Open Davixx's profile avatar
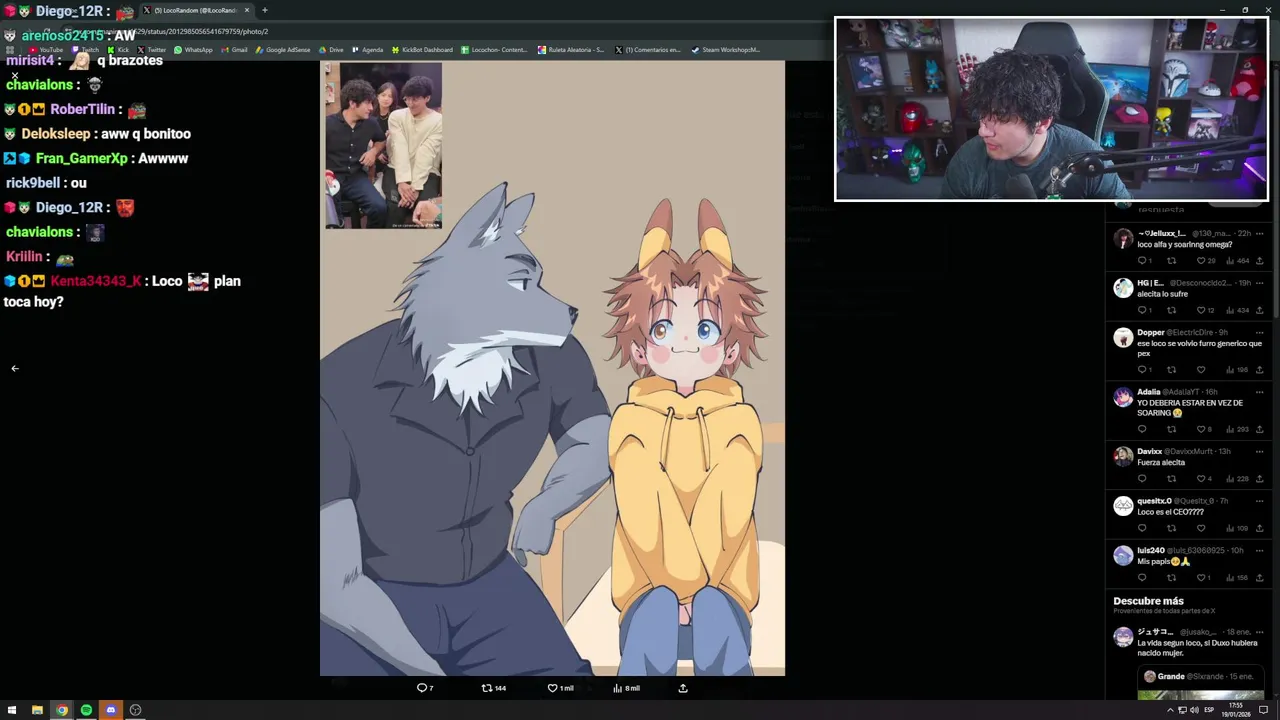The width and height of the screenshot is (1280, 720). click(x=1123, y=457)
